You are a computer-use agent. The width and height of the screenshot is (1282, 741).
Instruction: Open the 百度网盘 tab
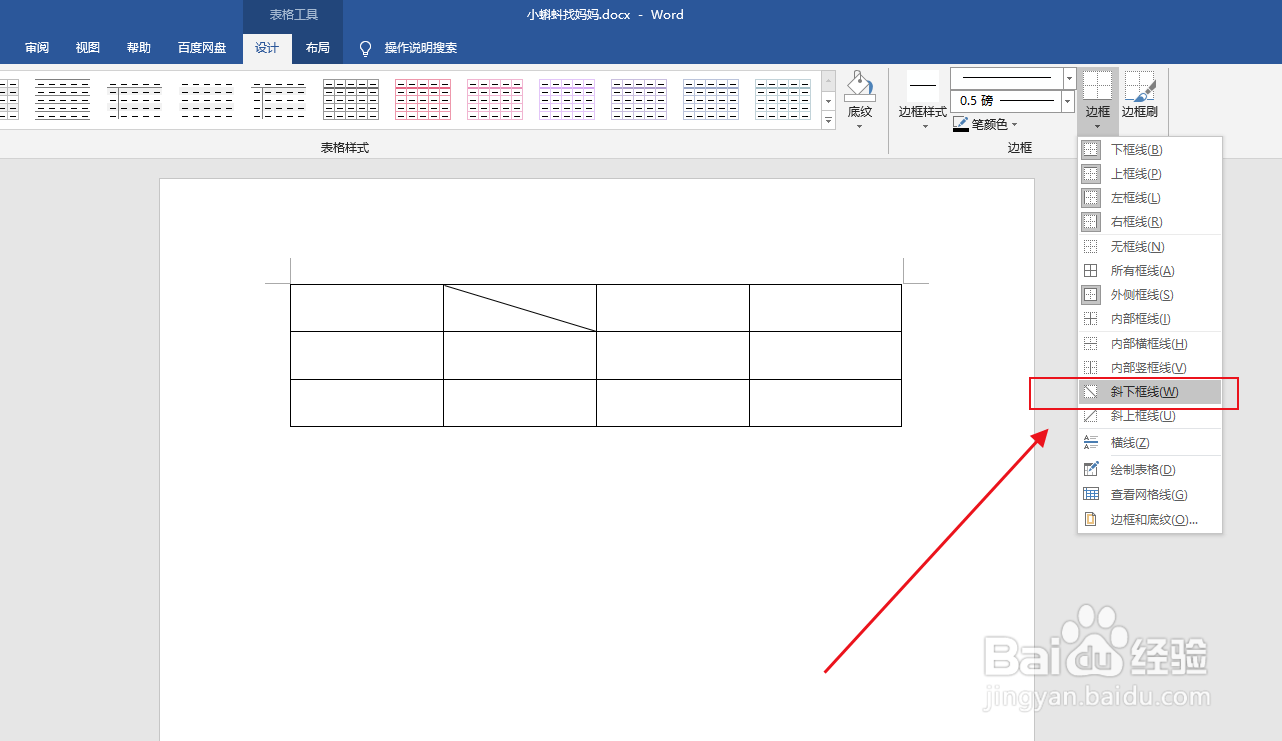(202, 48)
